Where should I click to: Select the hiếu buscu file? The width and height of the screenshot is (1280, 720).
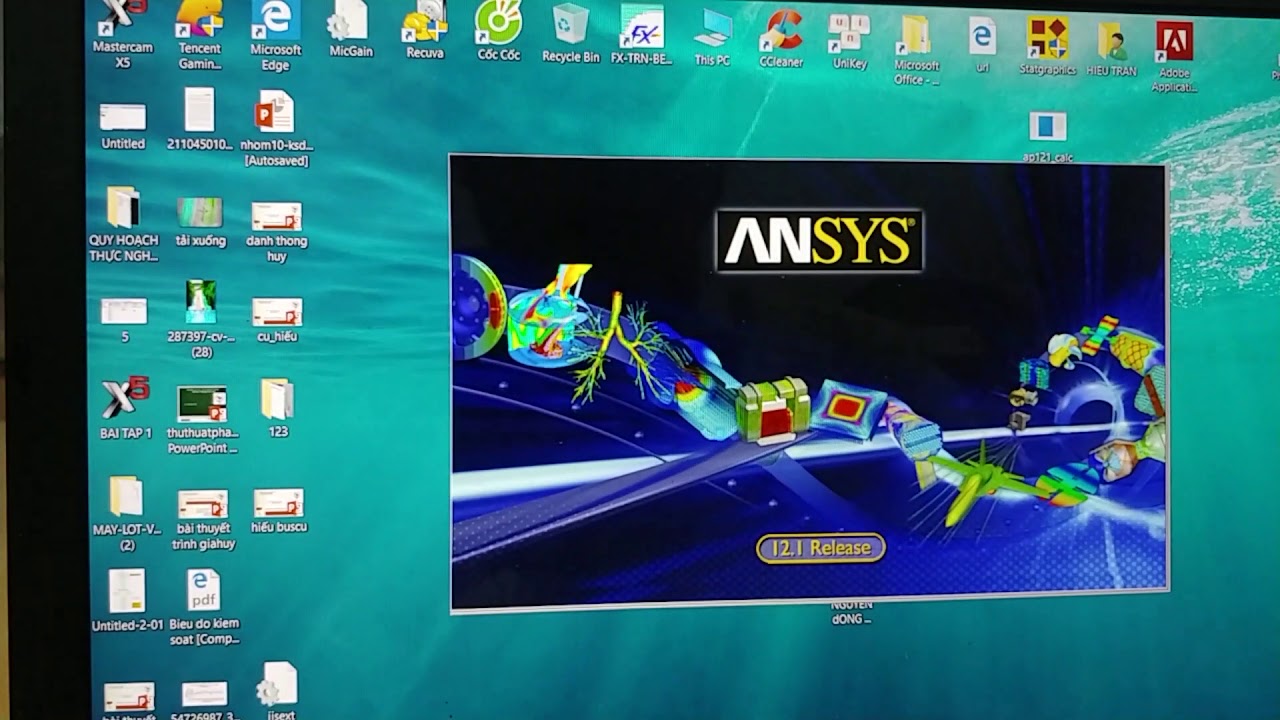(279, 511)
